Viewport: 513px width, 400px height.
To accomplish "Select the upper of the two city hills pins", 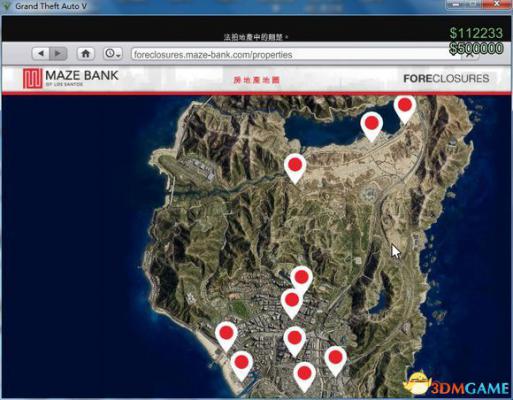I will (301, 280).
